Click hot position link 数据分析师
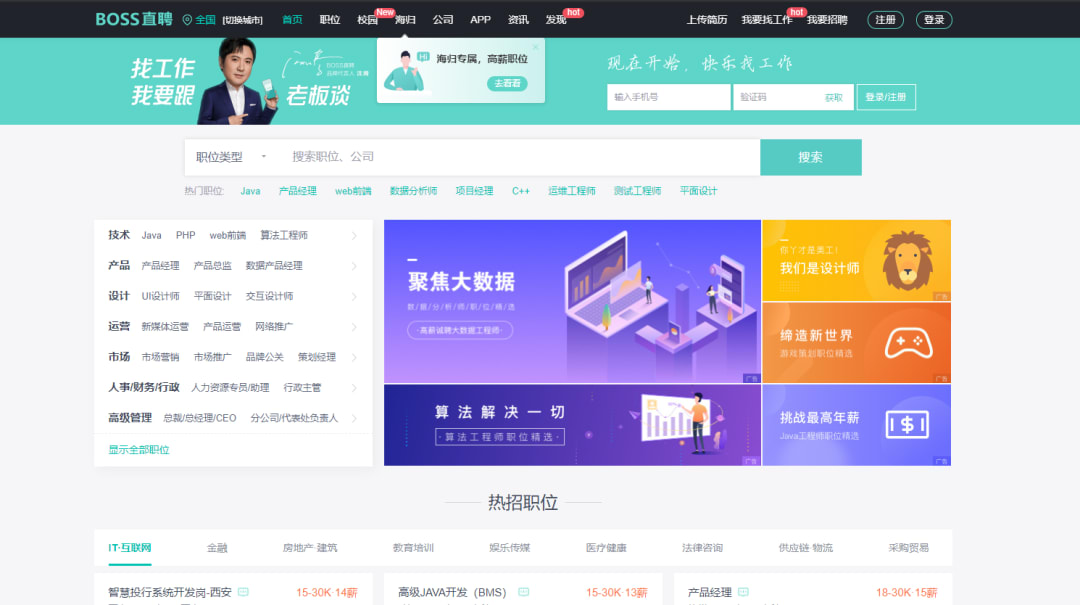This screenshot has width=1080, height=605. tap(413, 191)
